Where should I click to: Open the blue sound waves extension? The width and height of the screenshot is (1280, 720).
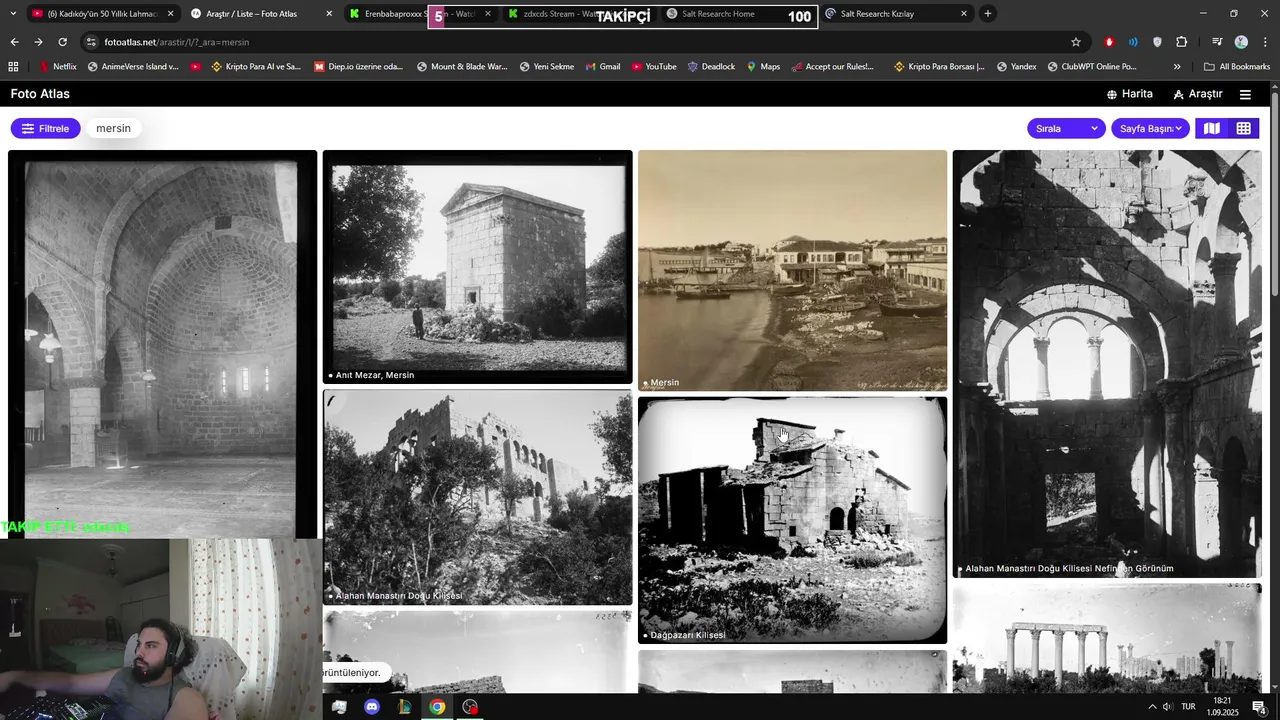click(1133, 42)
